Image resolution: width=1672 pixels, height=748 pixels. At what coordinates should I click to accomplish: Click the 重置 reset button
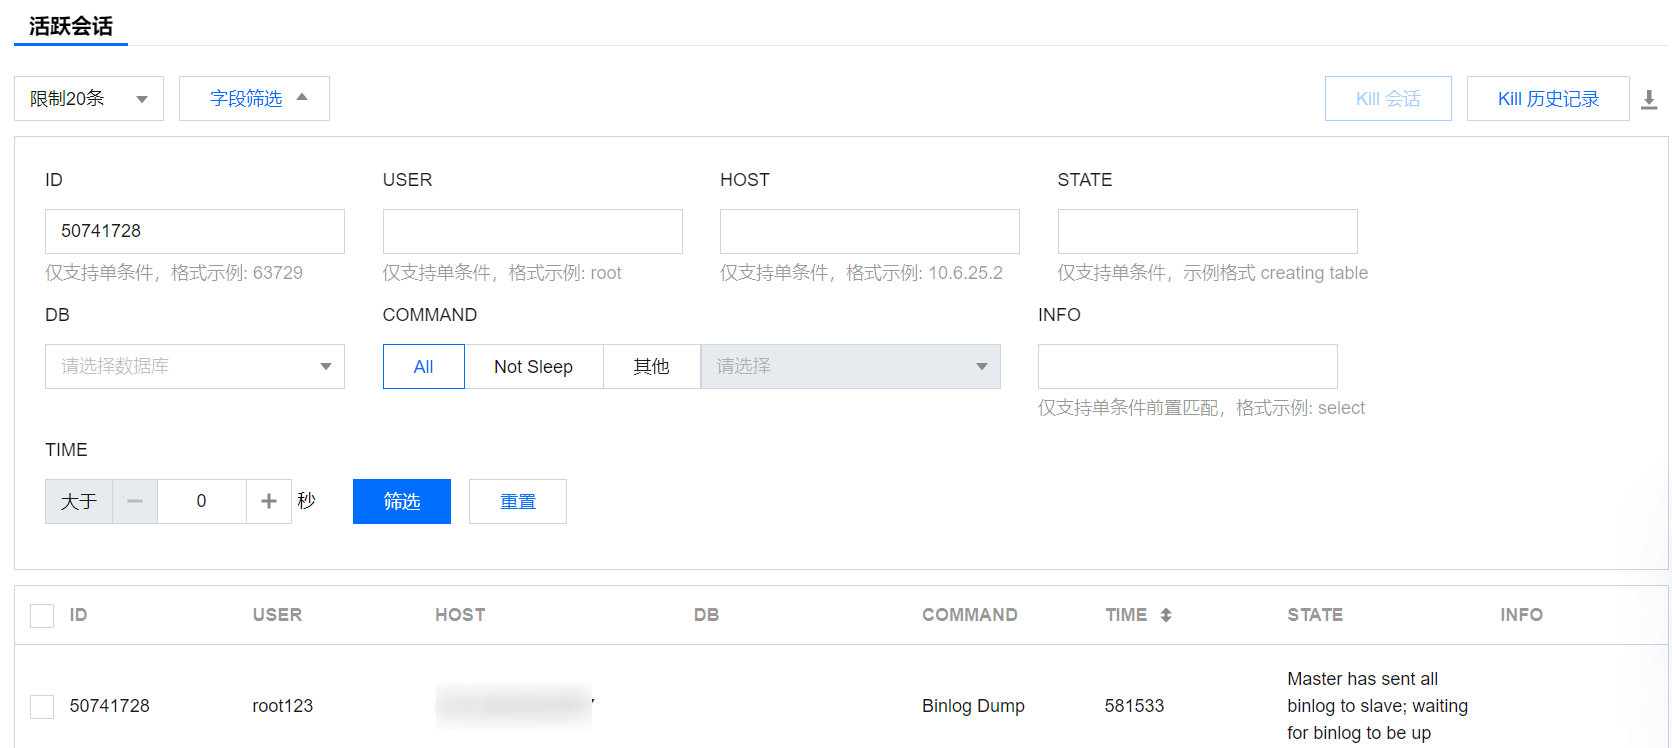pyautogui.click(x=518, y=501)
